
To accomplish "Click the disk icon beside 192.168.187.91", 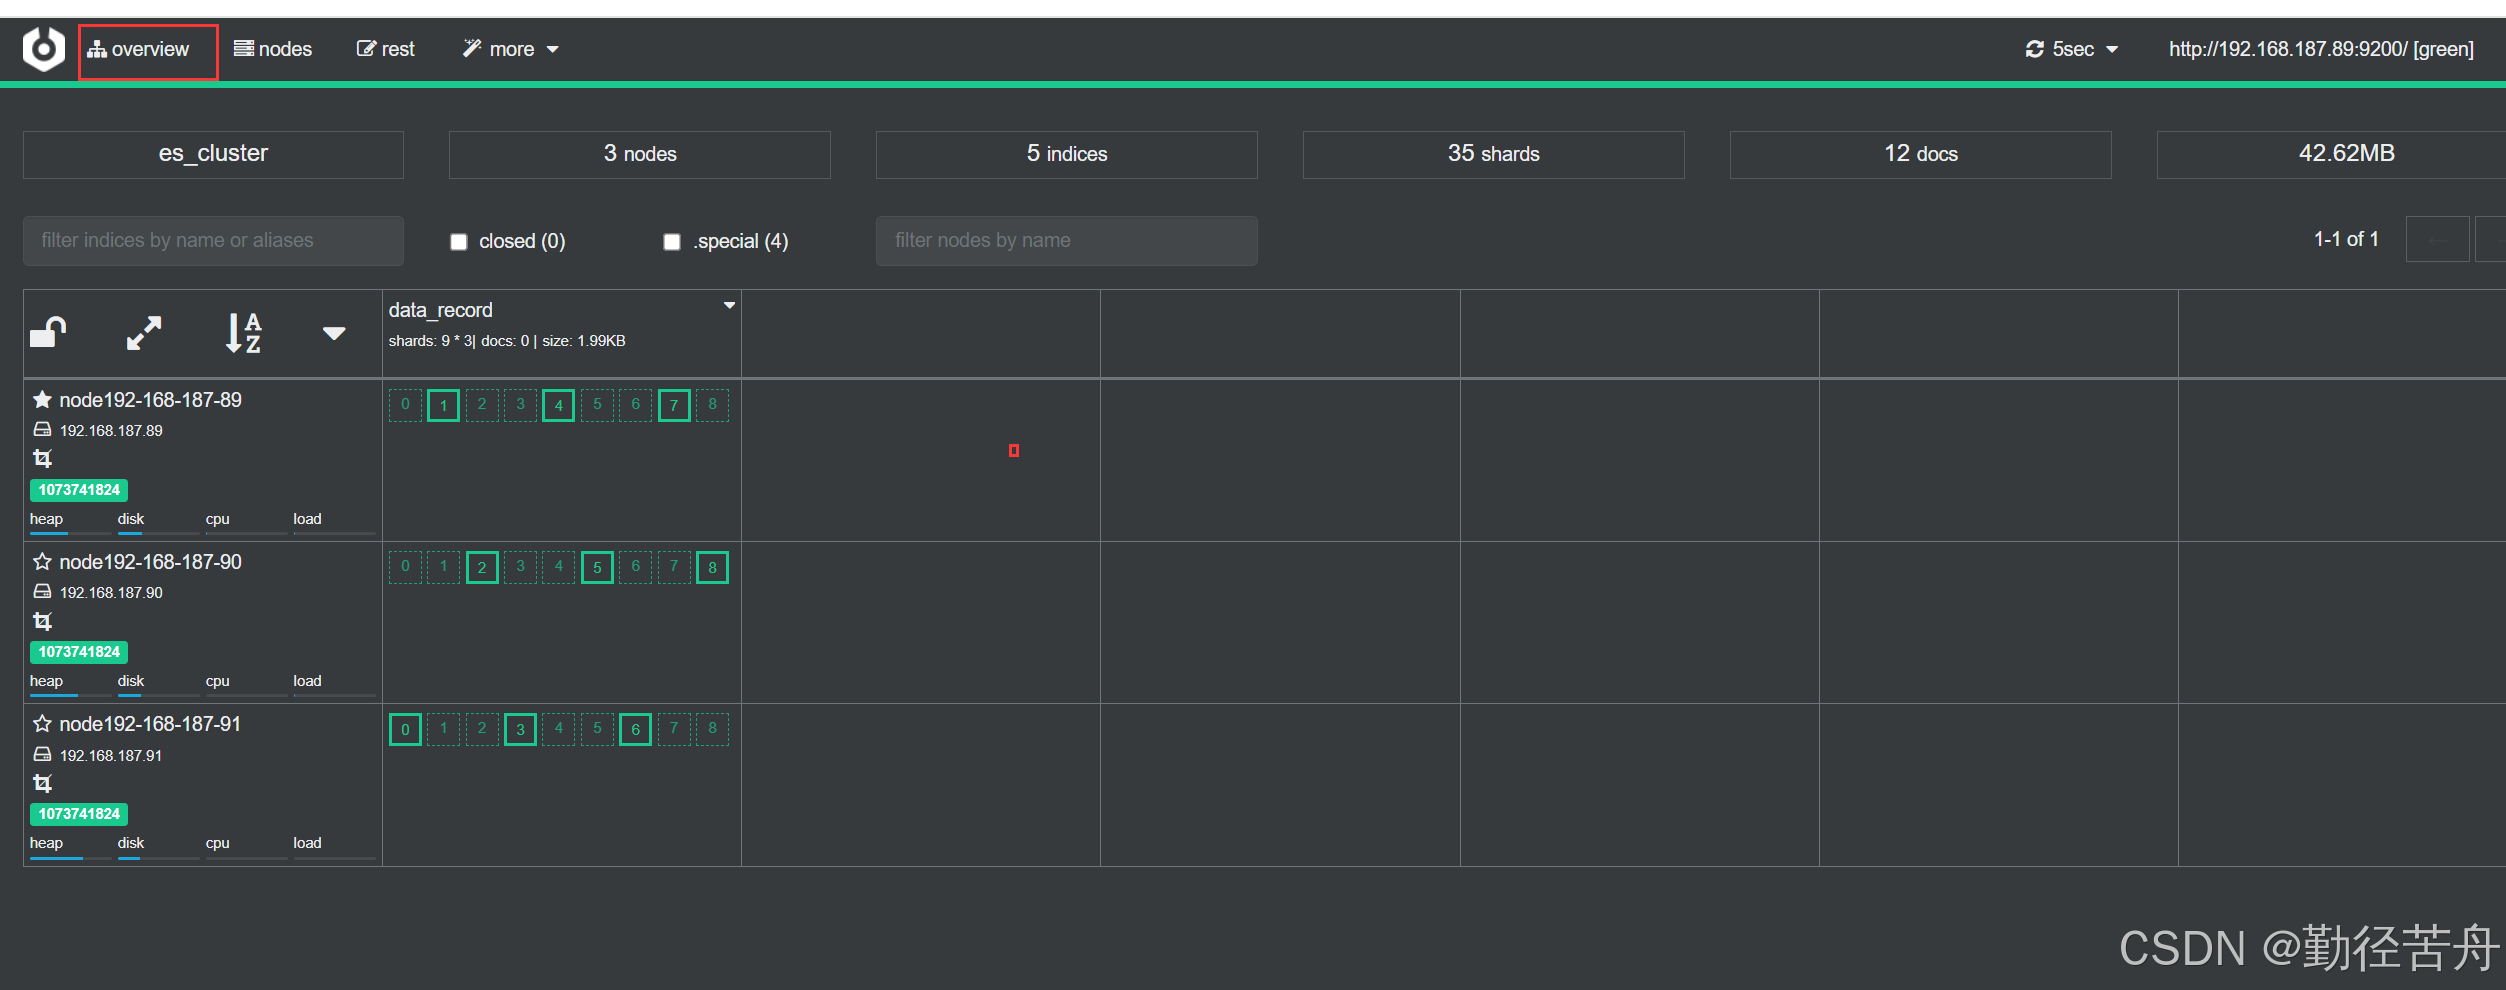I will [42, 755].
